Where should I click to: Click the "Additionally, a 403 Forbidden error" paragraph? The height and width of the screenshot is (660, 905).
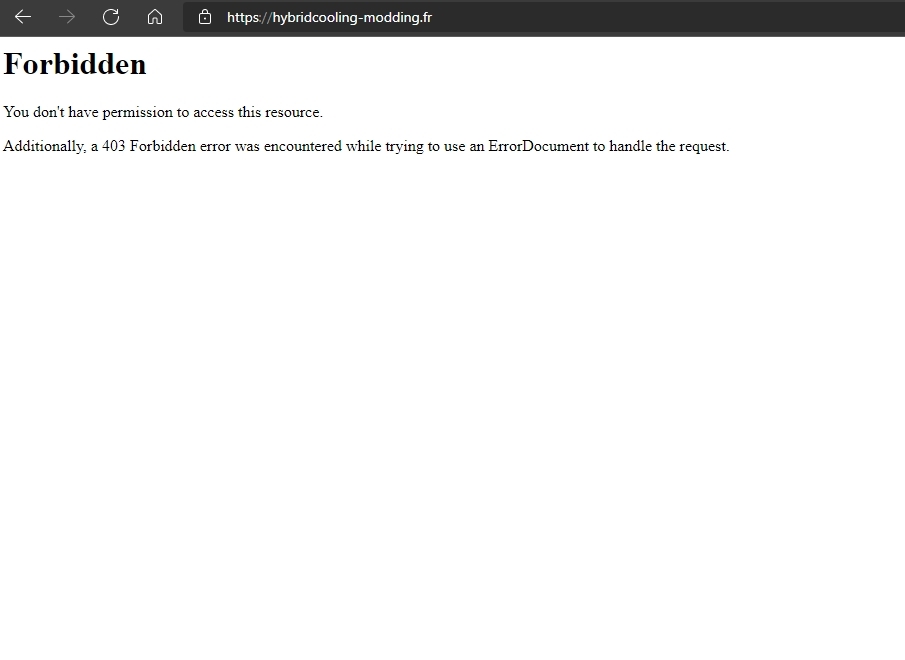[x=366, y=146]
